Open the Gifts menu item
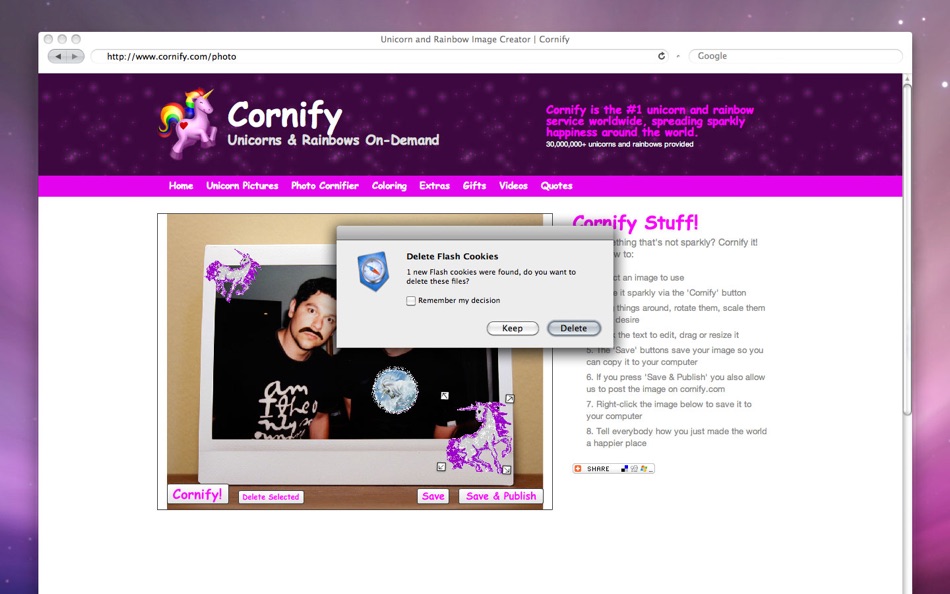 [474, 185]
